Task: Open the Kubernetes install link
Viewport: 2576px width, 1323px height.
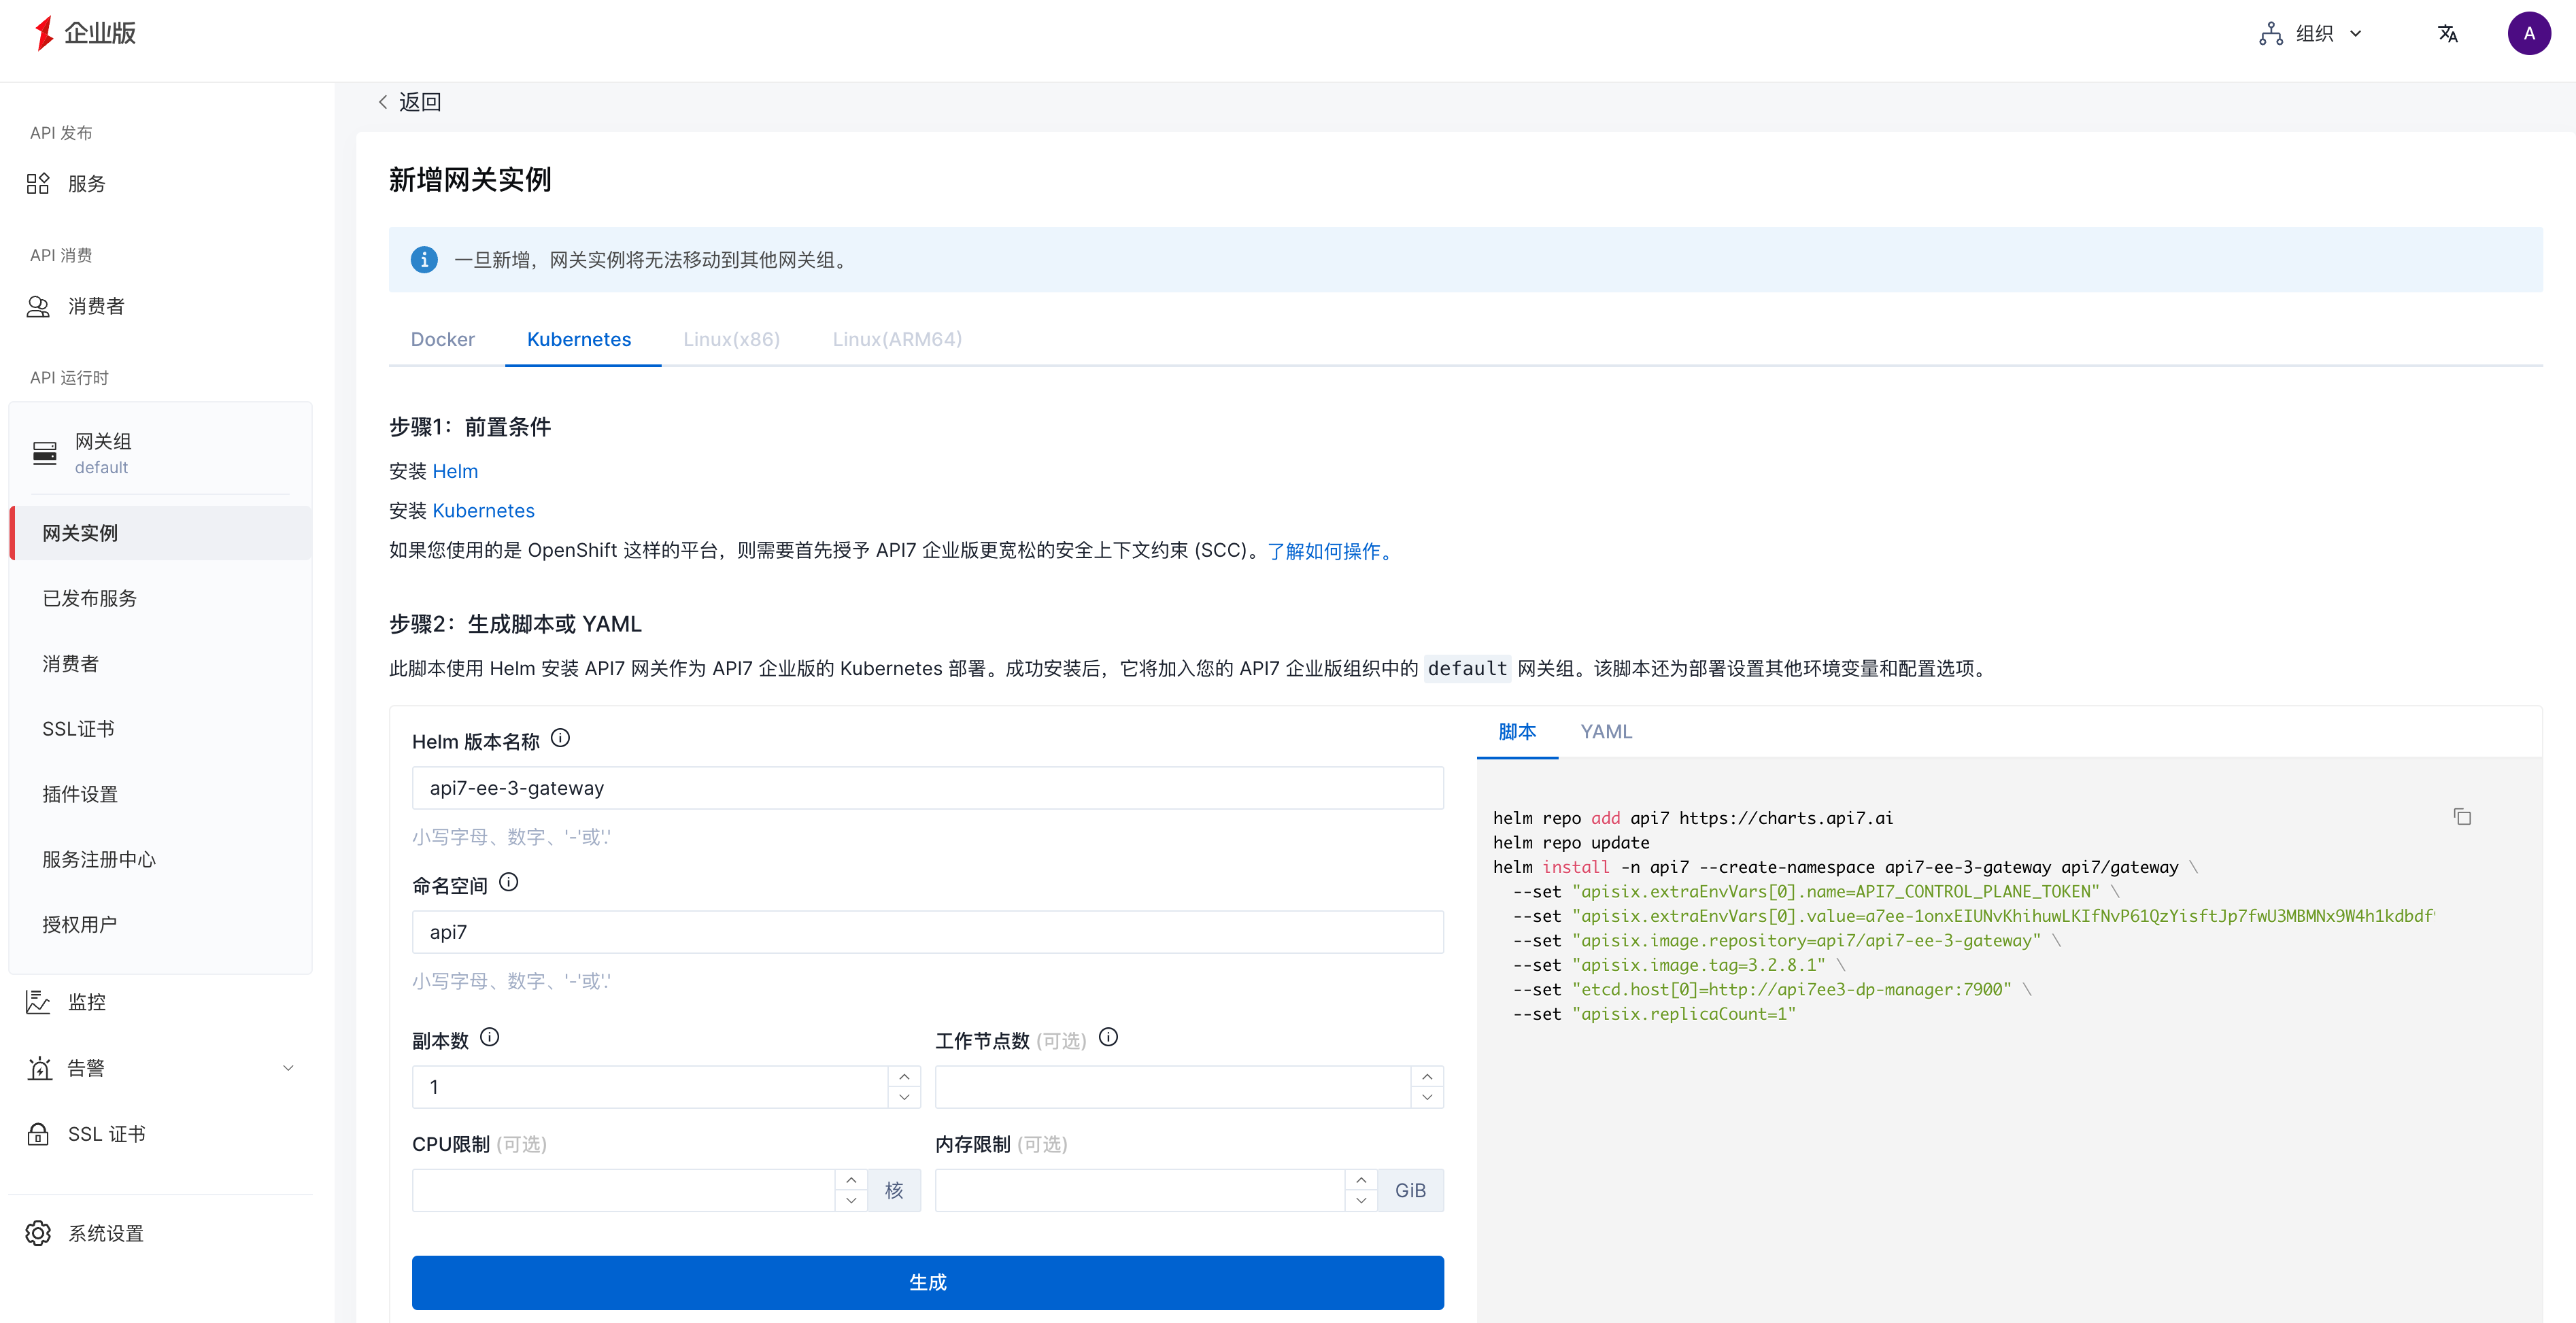Action: click(484, 511)
